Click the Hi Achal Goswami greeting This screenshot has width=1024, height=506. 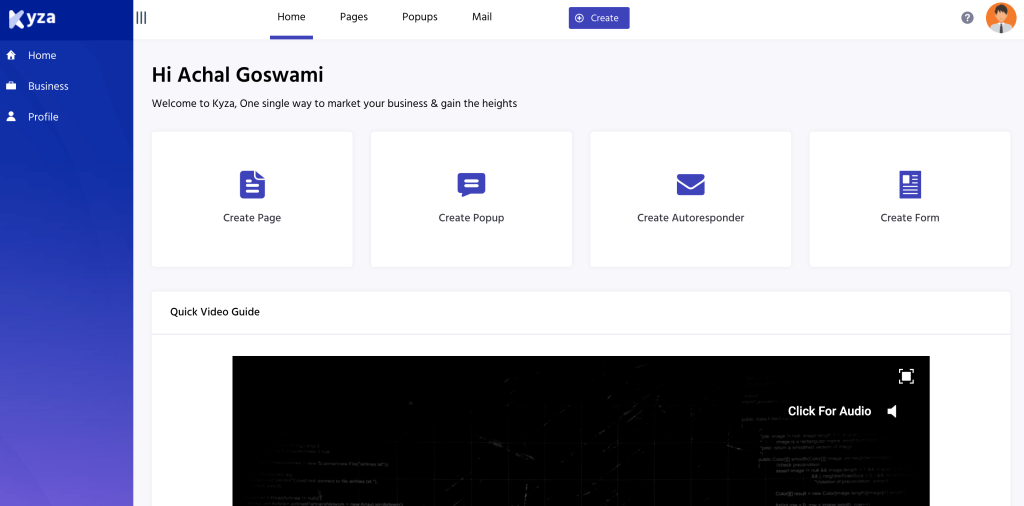[238, 75]
